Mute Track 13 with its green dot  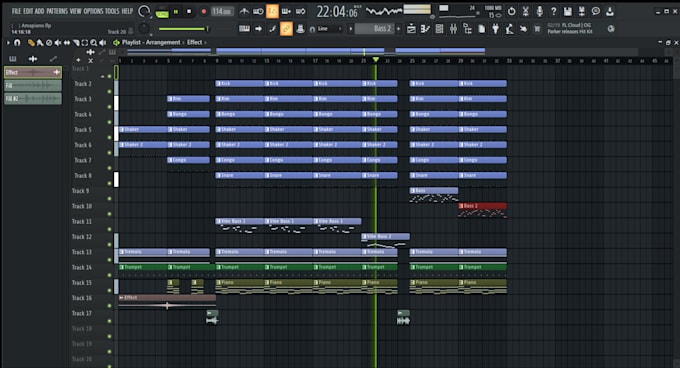tap(109, 260)
